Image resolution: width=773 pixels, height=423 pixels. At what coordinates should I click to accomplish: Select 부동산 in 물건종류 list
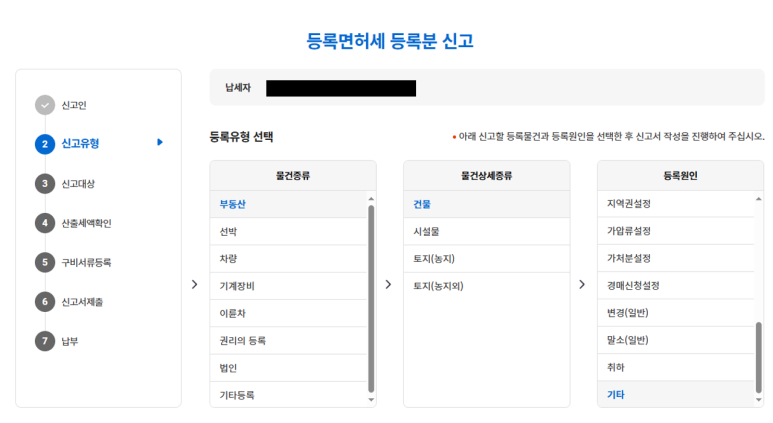click(x=288, y=204)
